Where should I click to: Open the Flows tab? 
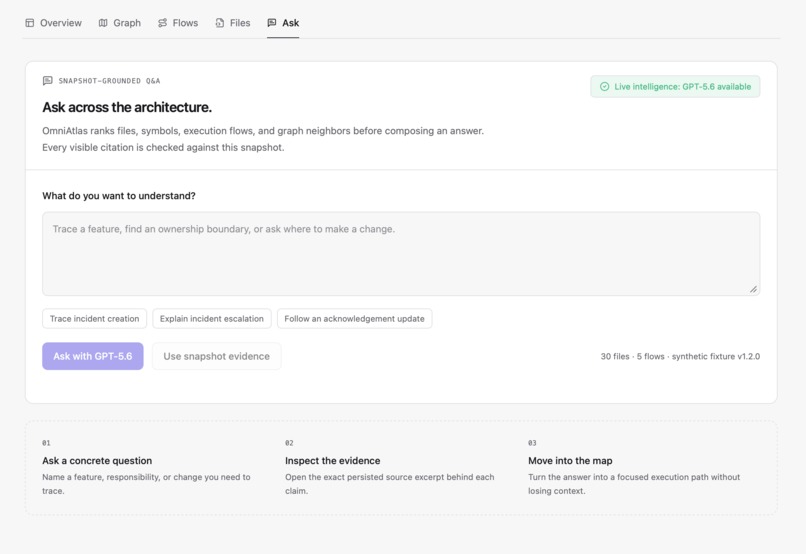click(x=178, y=23)
